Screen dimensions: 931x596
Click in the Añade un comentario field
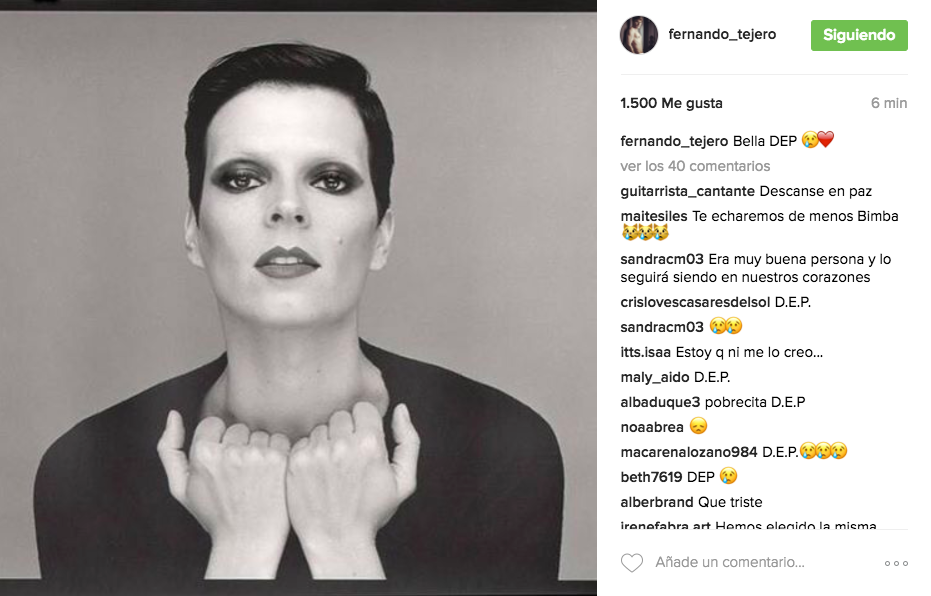click(730, 562)
